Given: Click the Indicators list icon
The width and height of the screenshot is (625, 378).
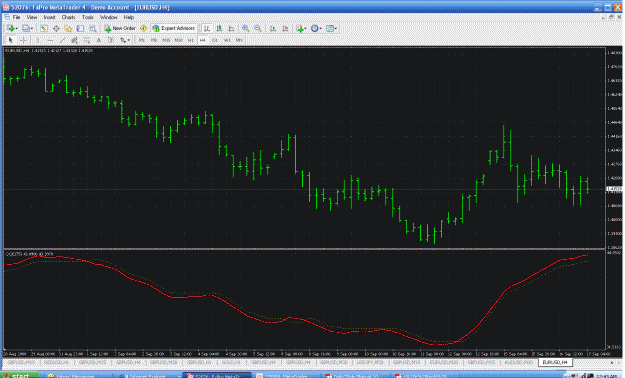Looking at the screenshot, I should (299, 28).
